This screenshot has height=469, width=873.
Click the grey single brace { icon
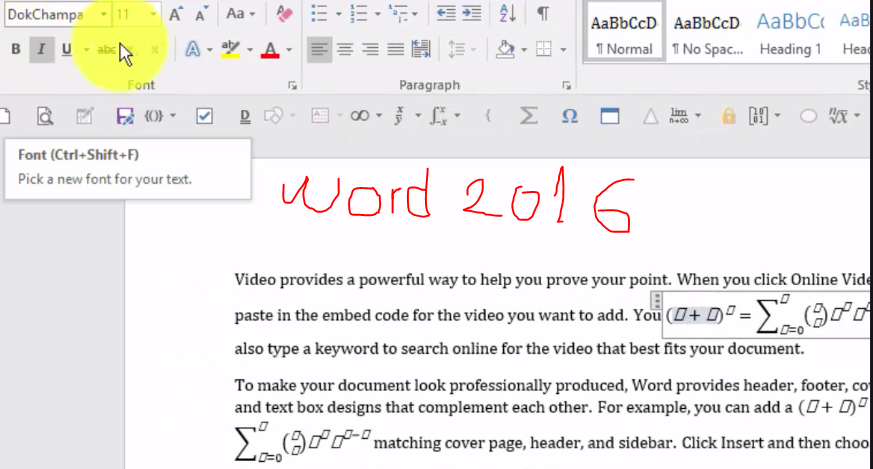(x=488, y=116)
